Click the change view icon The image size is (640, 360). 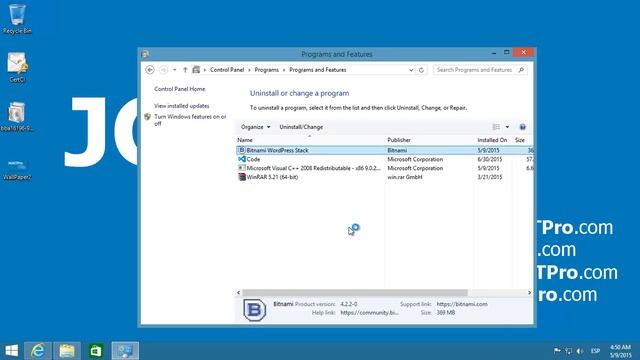(x=496, y=127)
